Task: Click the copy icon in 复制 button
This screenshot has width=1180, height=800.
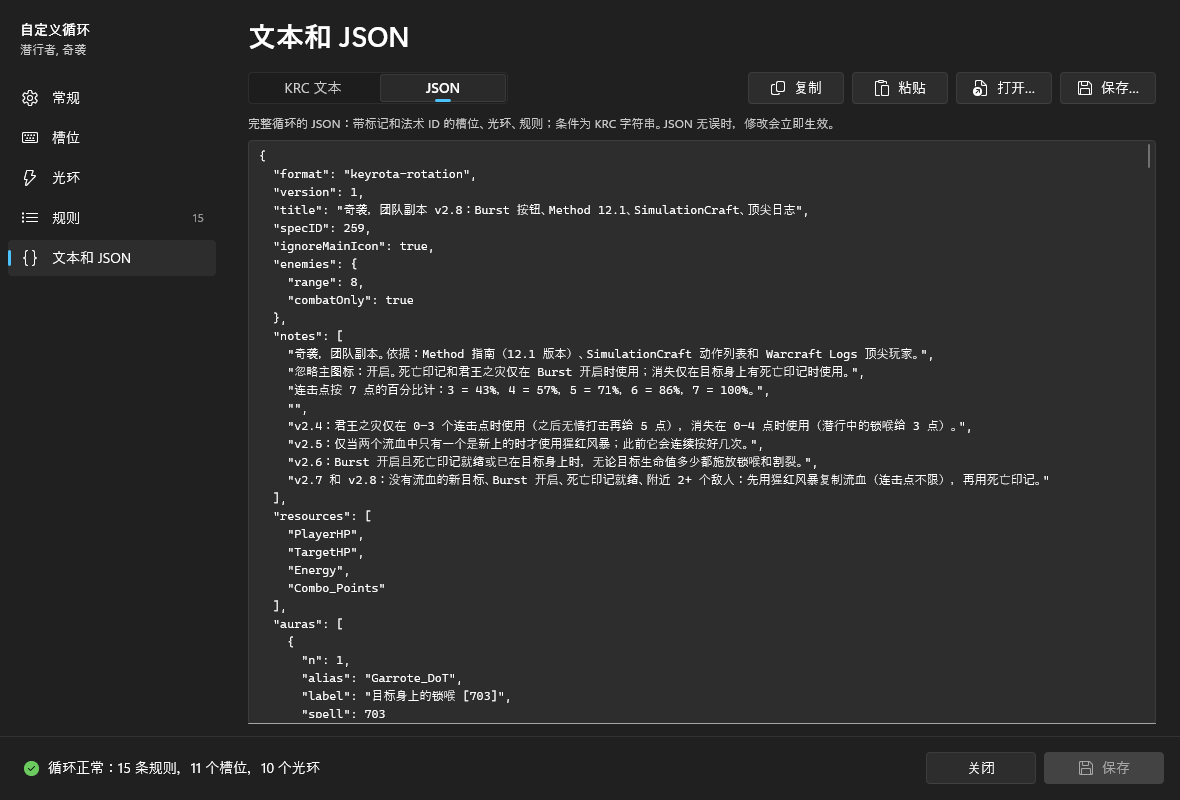Action: 778,88
